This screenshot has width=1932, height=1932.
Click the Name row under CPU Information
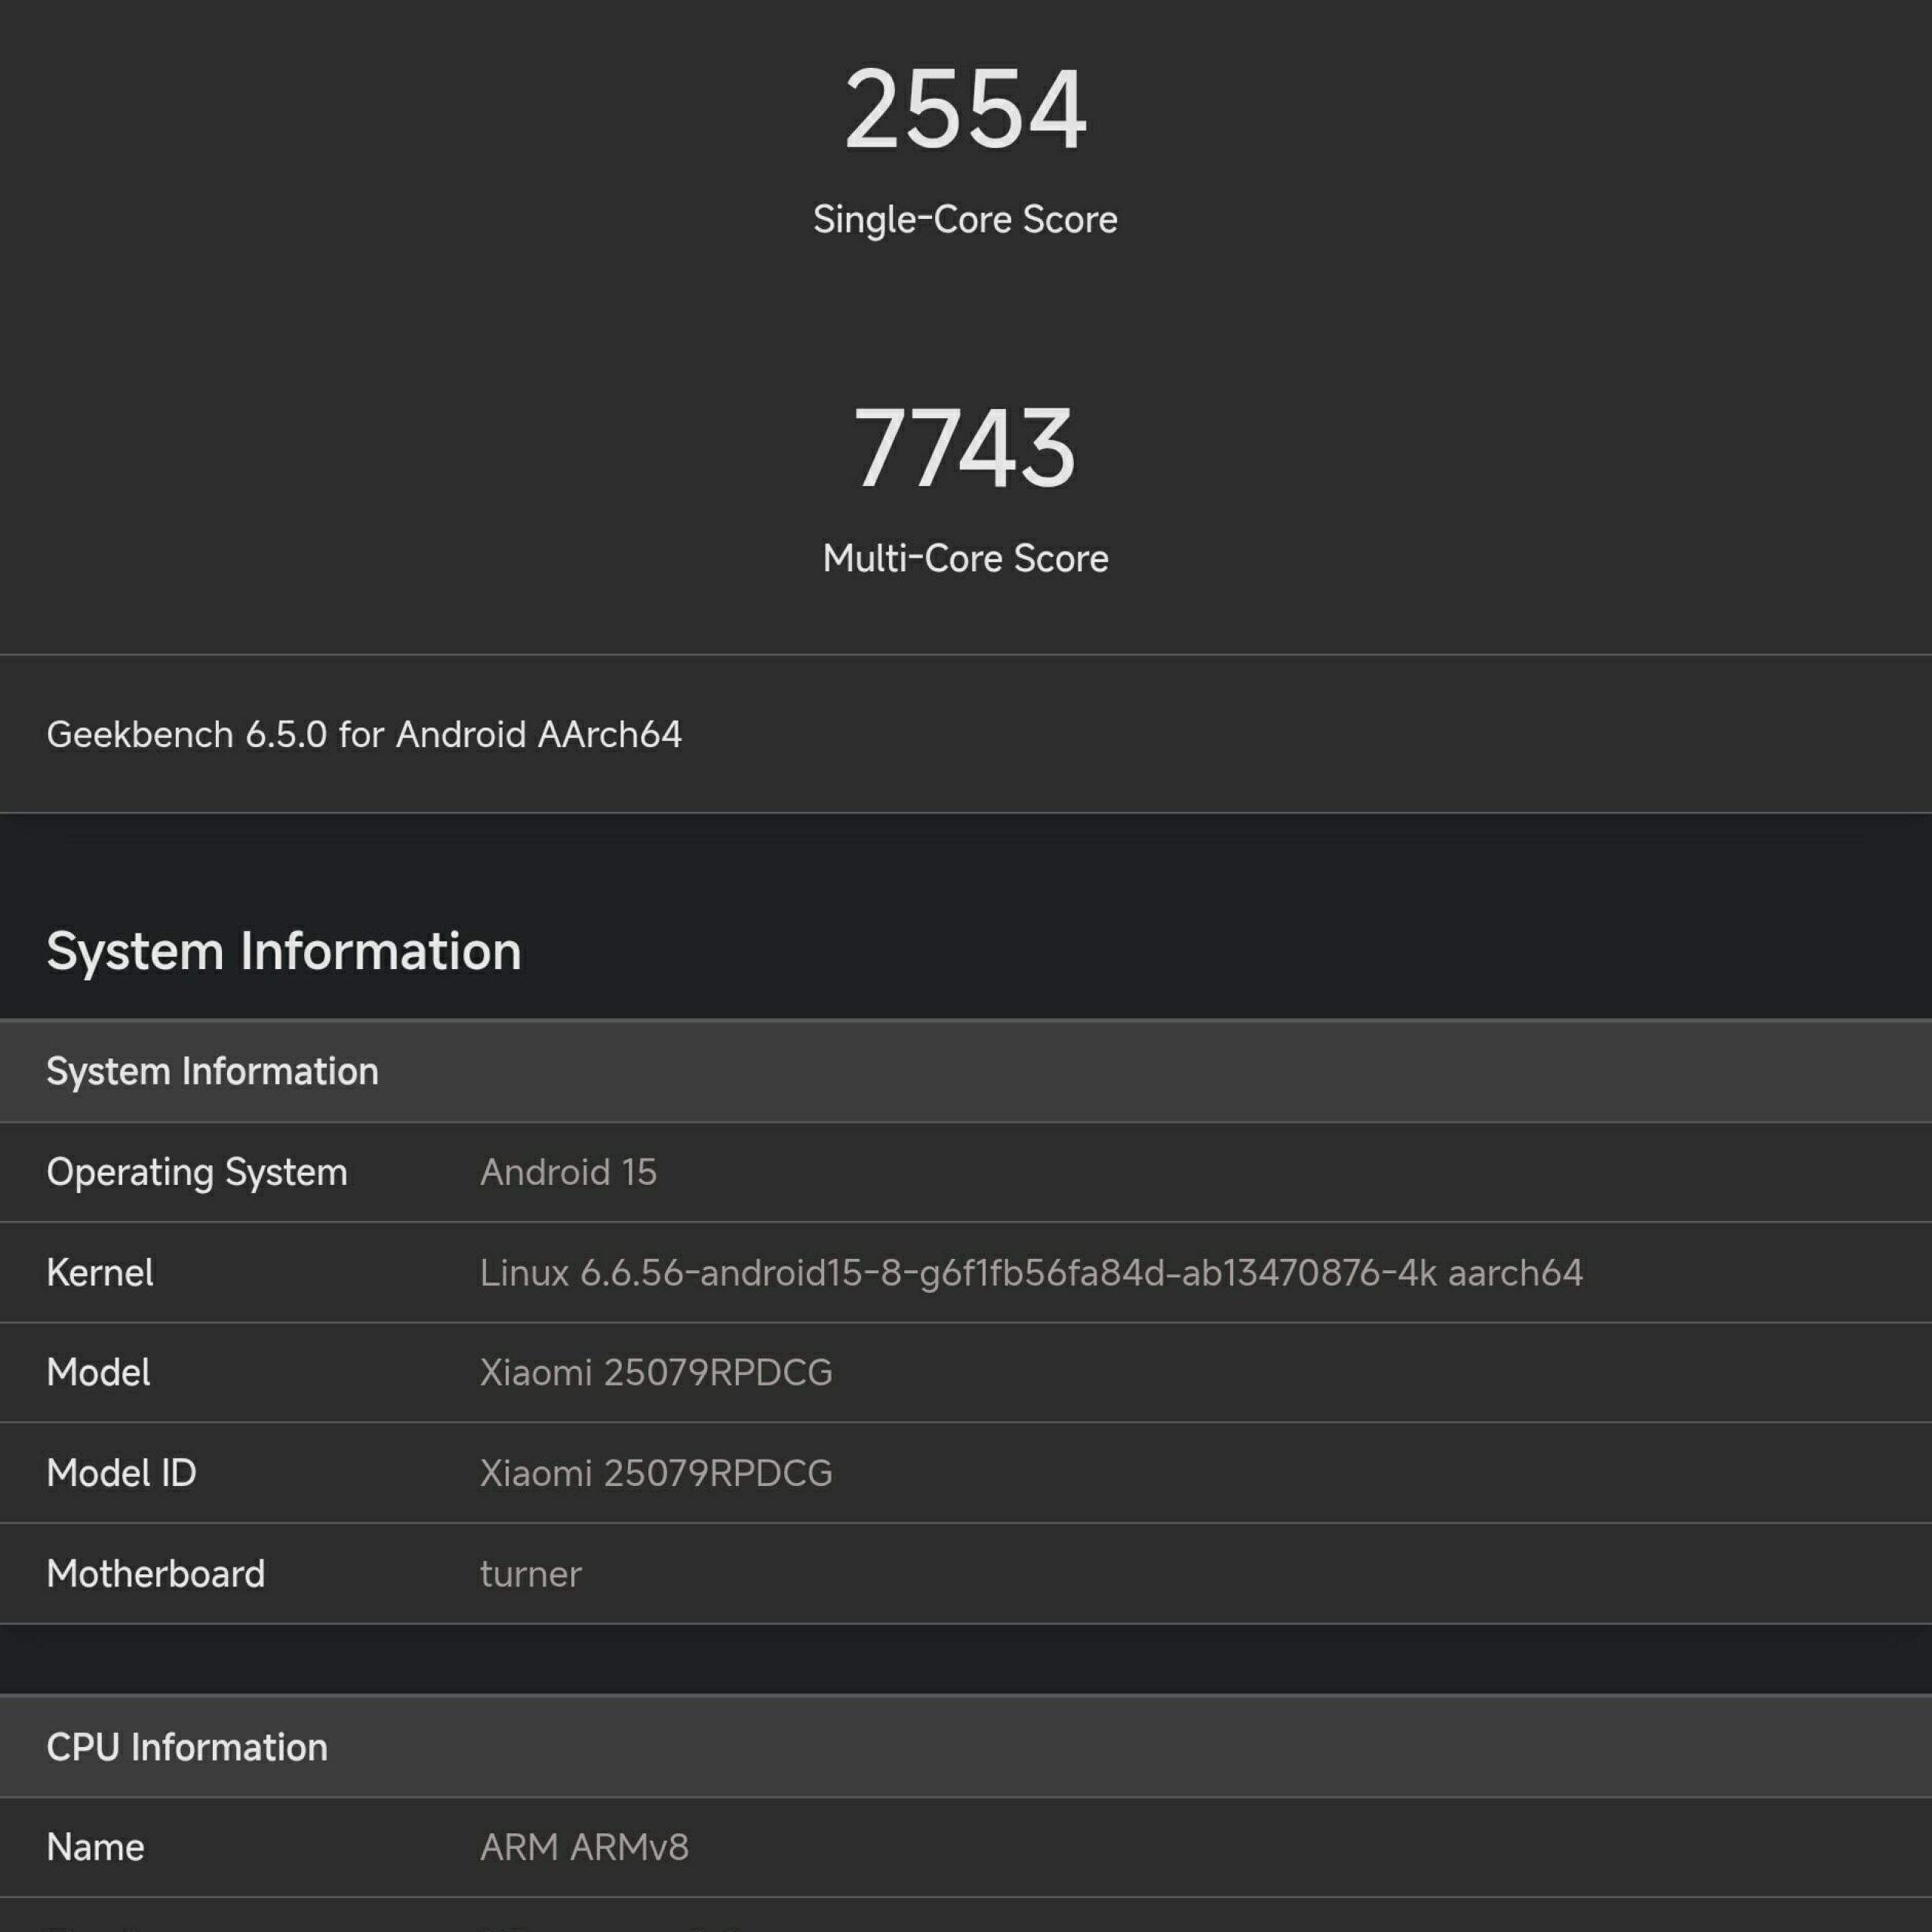click(x=95, y=1847)
